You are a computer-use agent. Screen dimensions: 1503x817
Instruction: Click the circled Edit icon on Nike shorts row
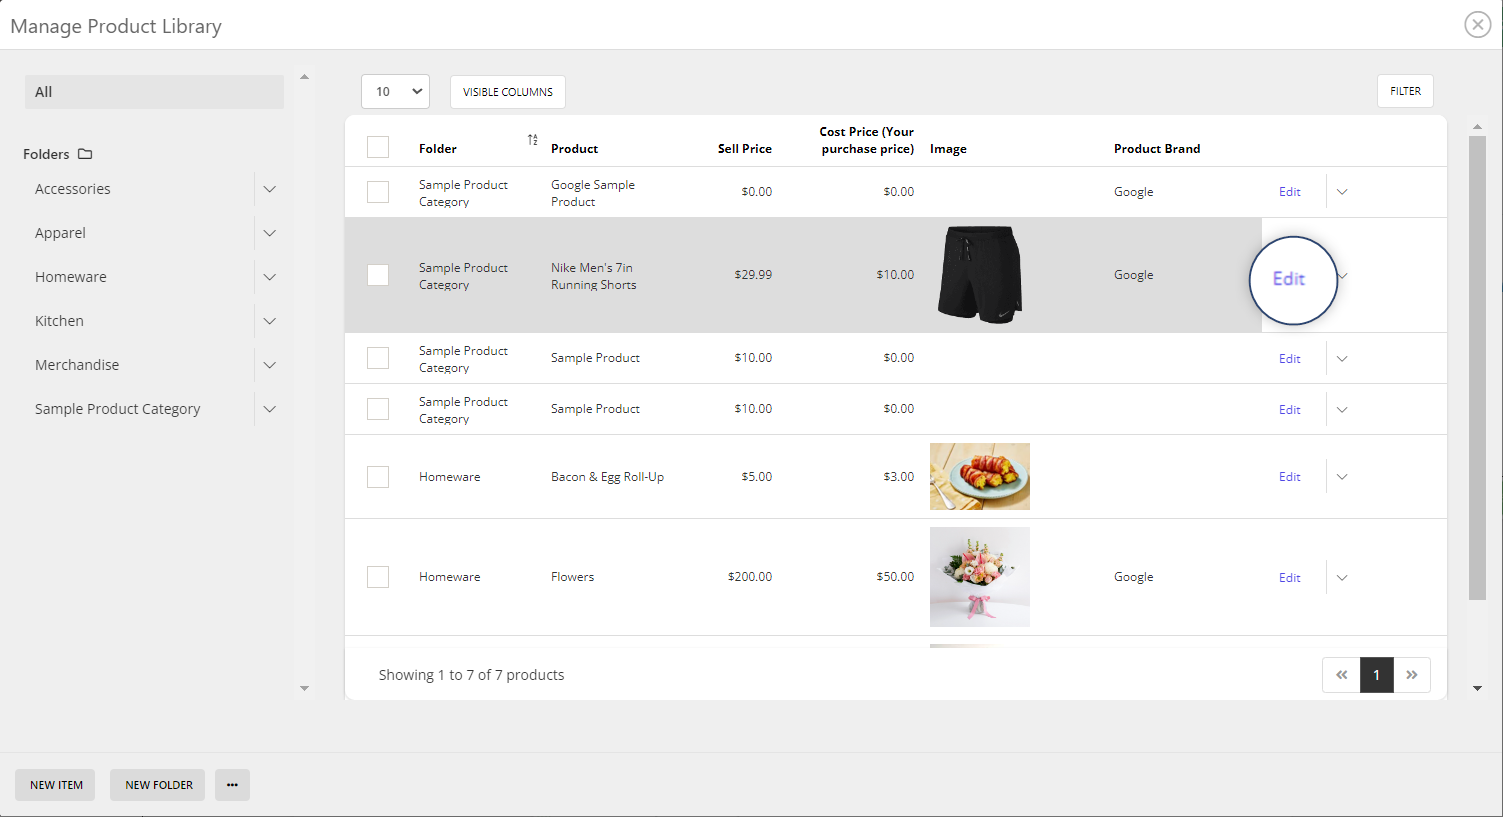point(1293,280)
